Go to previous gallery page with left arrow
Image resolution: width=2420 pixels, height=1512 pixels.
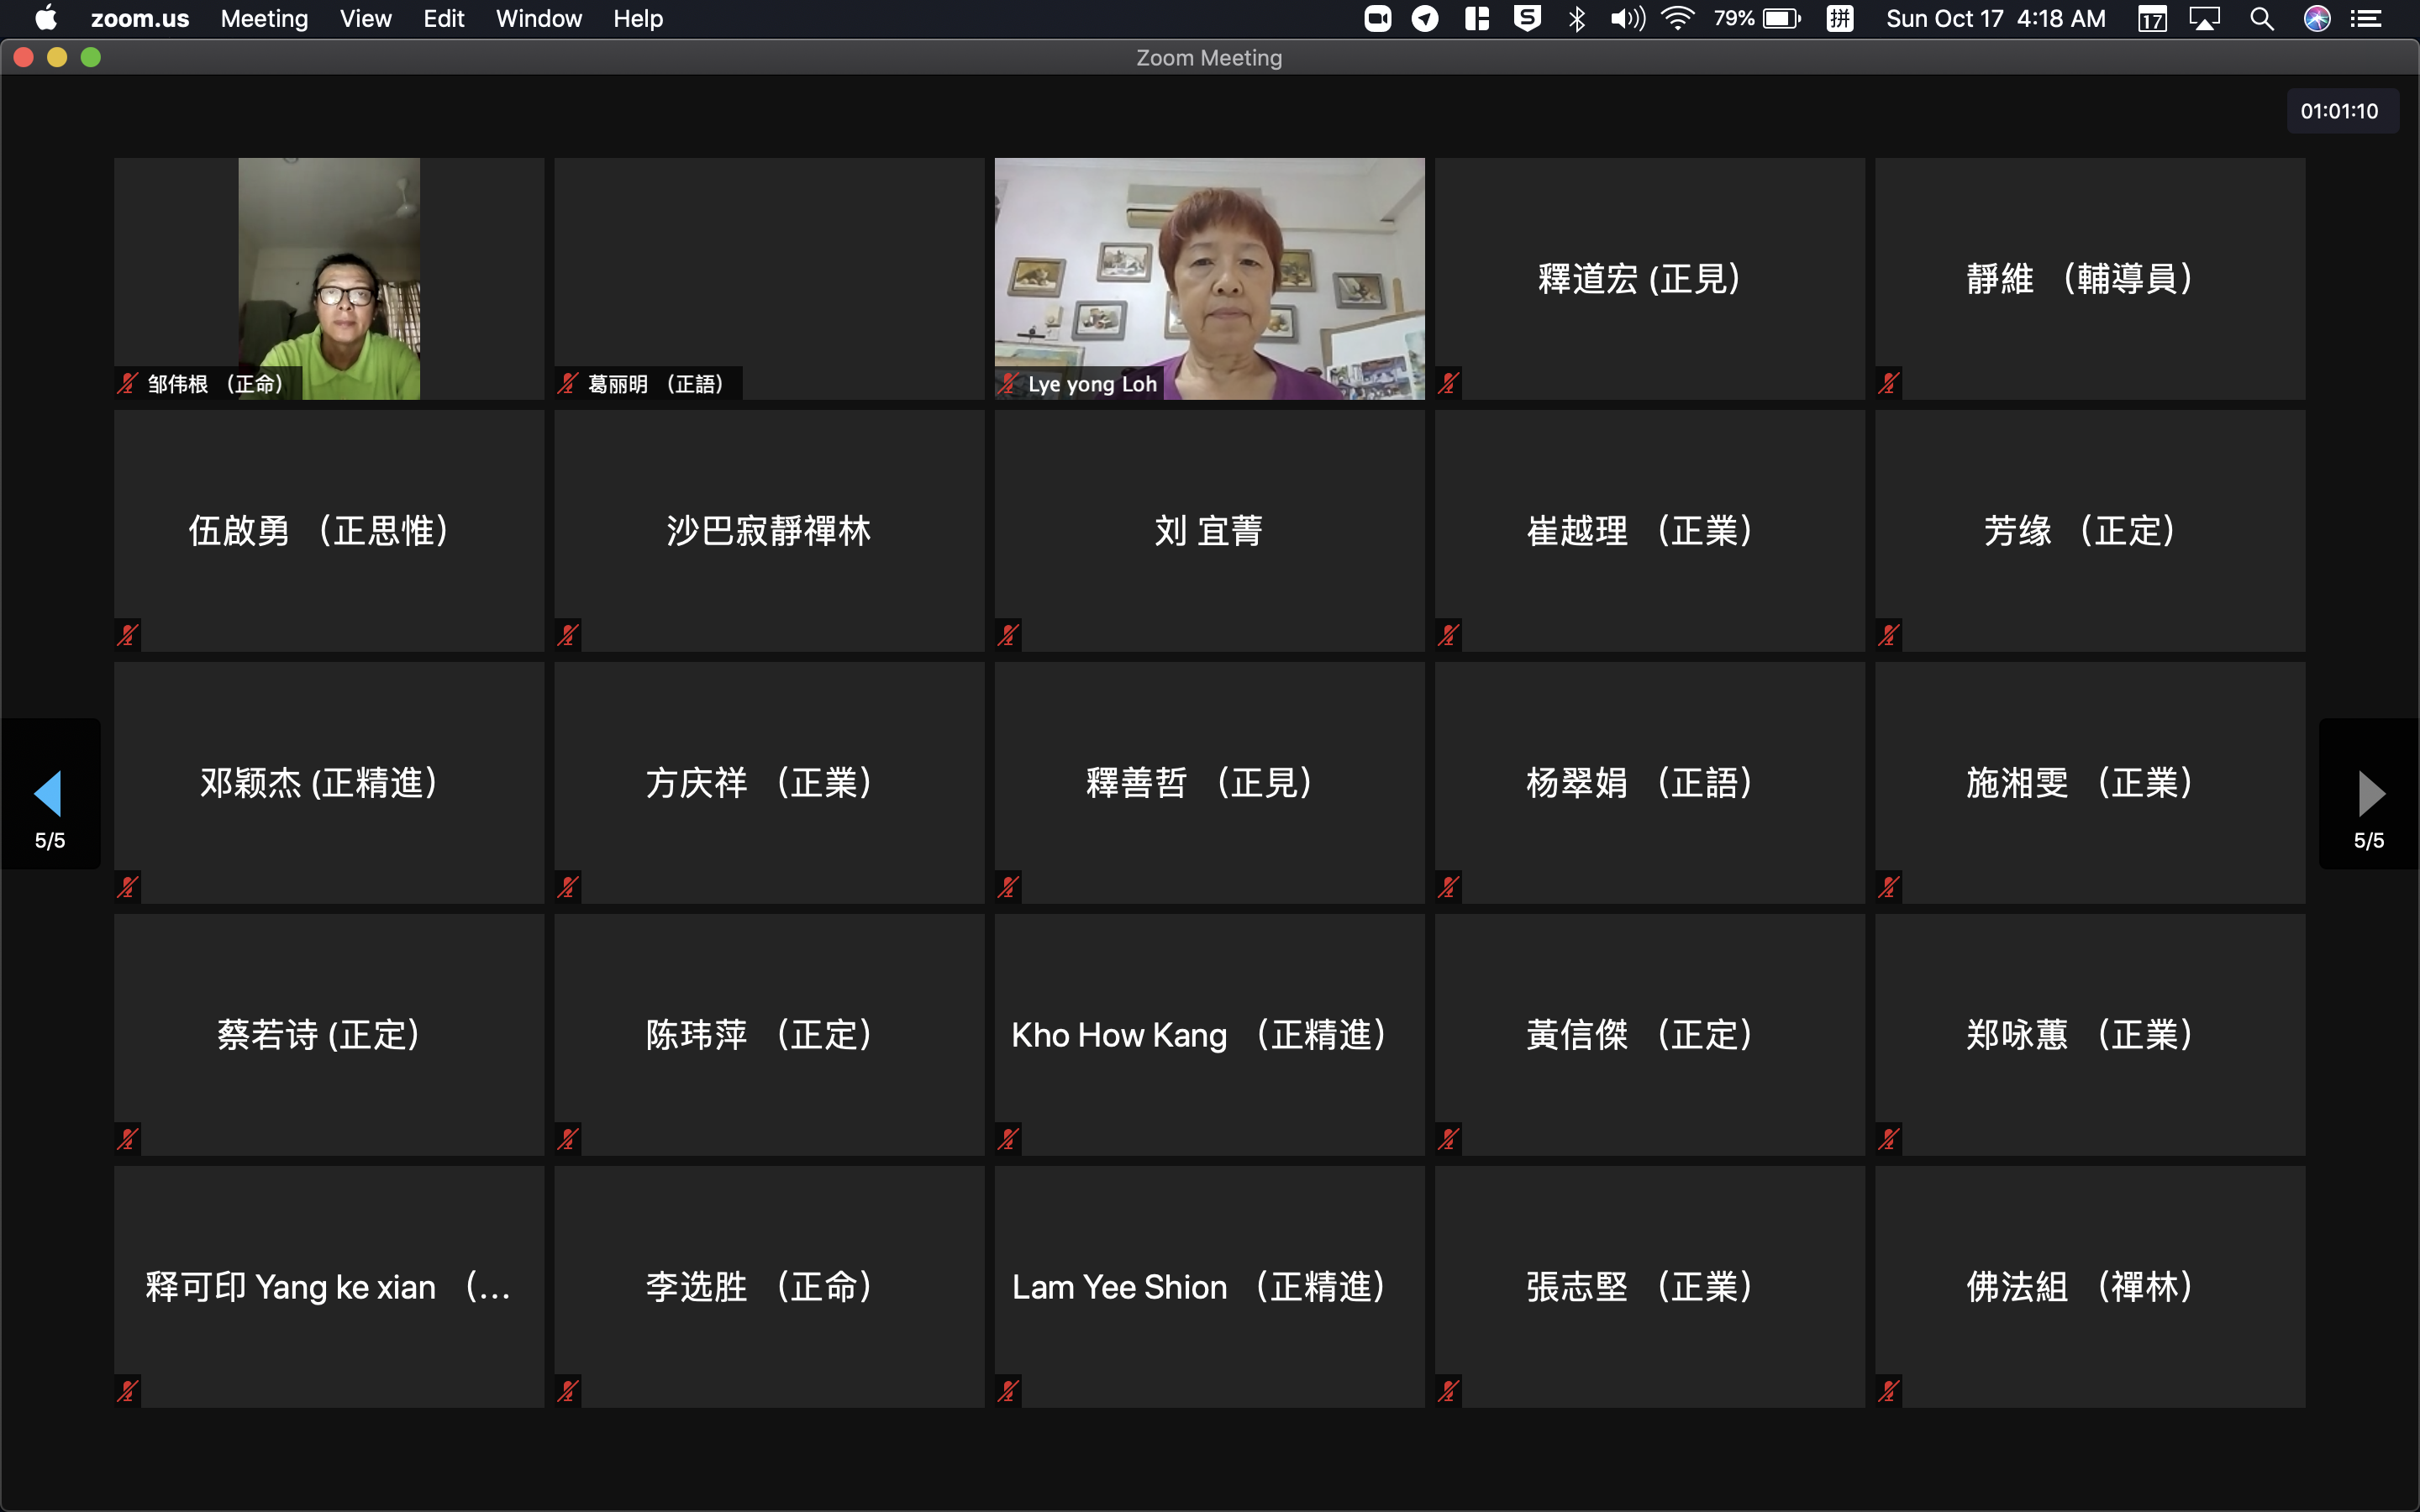coord(49,793)
